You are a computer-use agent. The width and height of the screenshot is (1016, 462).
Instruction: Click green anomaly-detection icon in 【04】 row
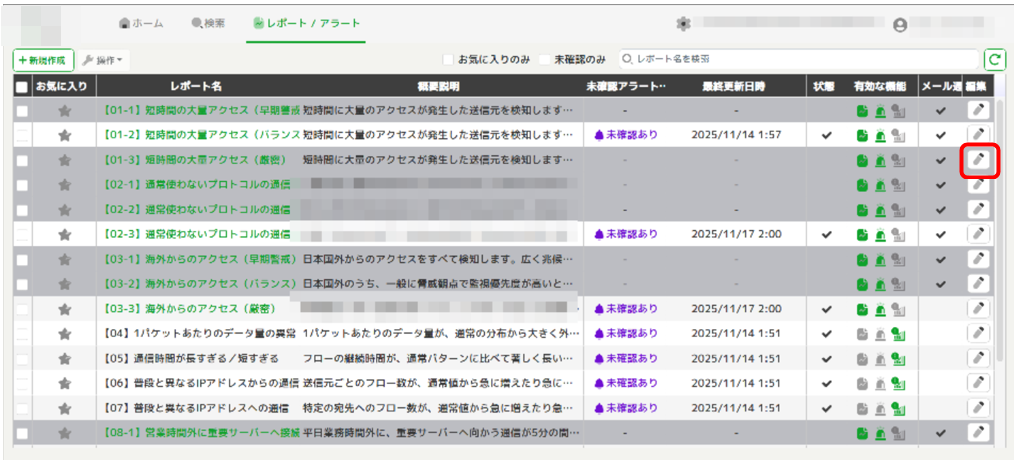click(x=898, y=334)
